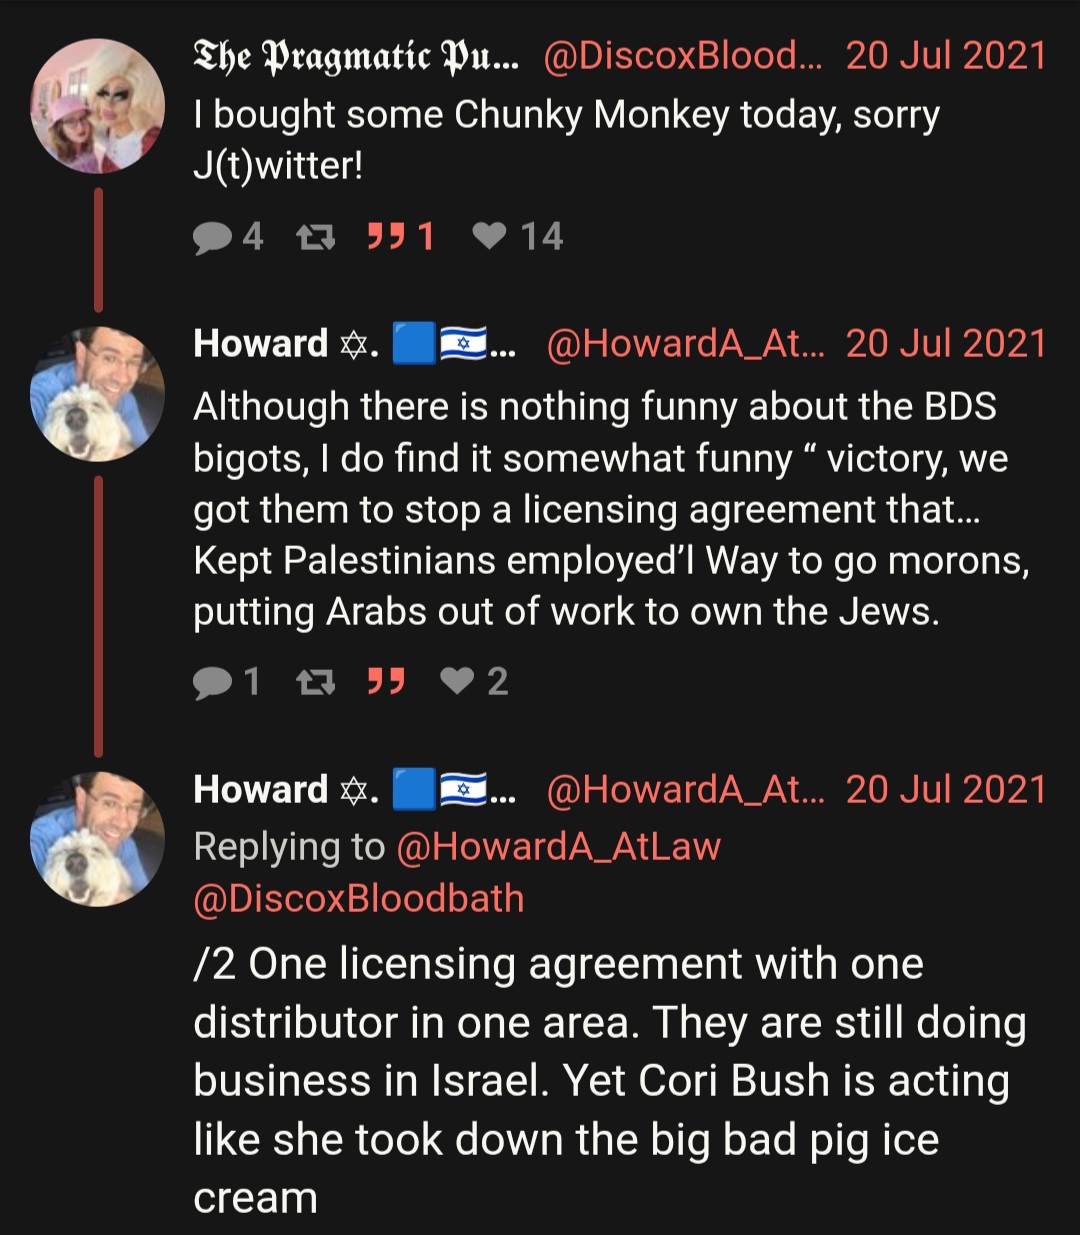Open the @DiscoxBlood... handle in first tweet header
This screenshot has width=1080, height=1235.
pyautogui.click(x=683, y=56)
